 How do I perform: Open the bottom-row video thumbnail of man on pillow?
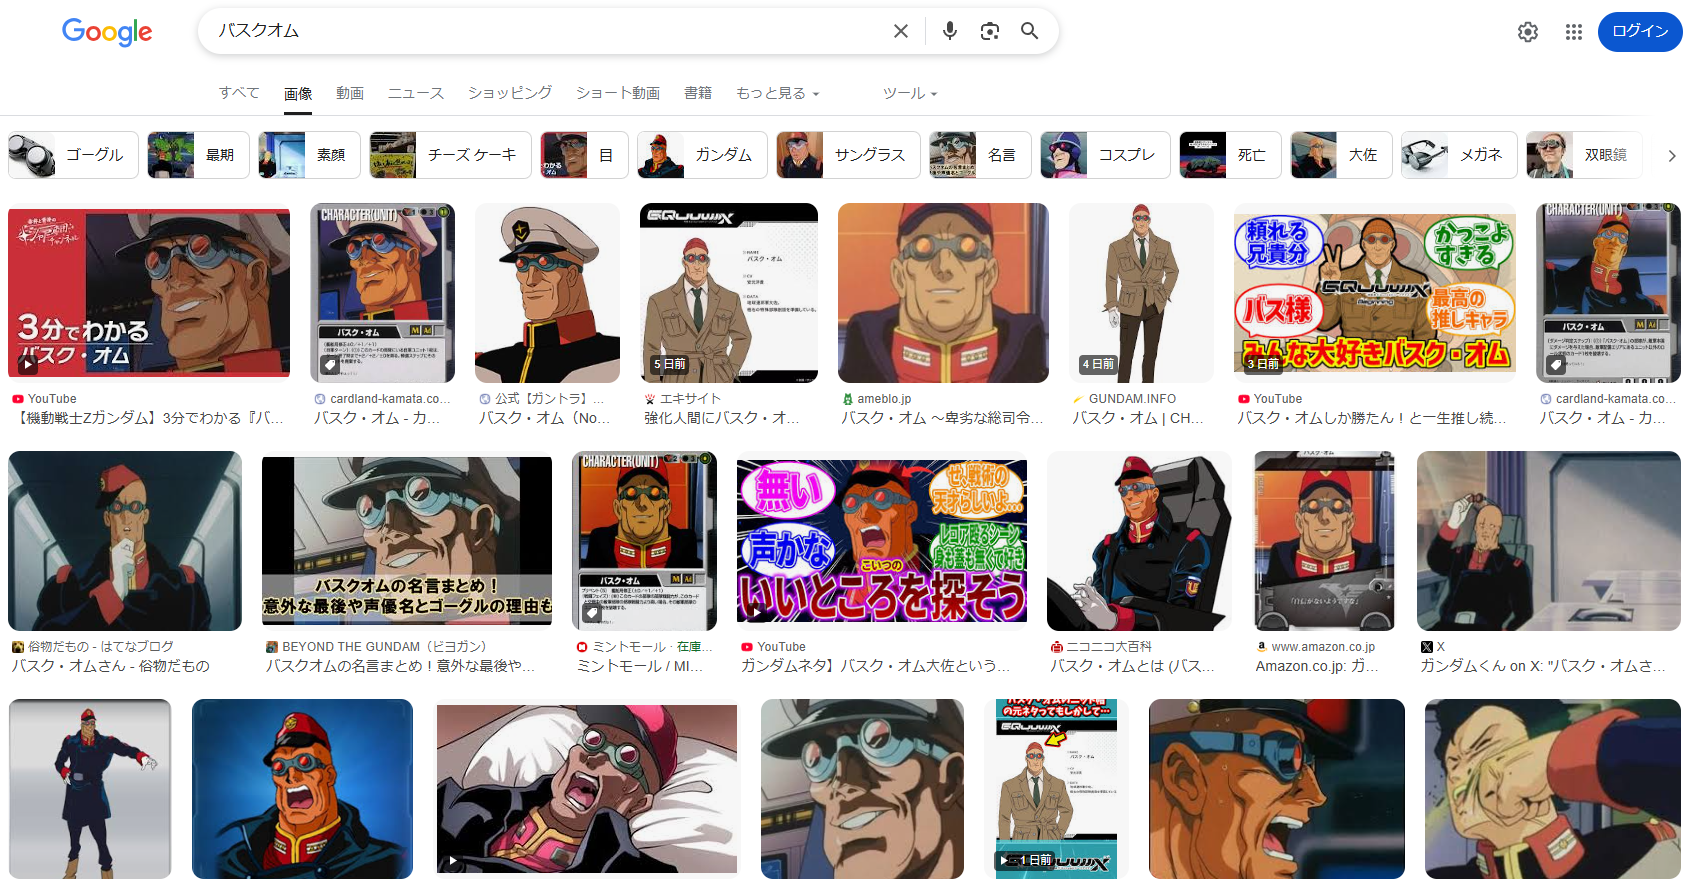point(587,789)
